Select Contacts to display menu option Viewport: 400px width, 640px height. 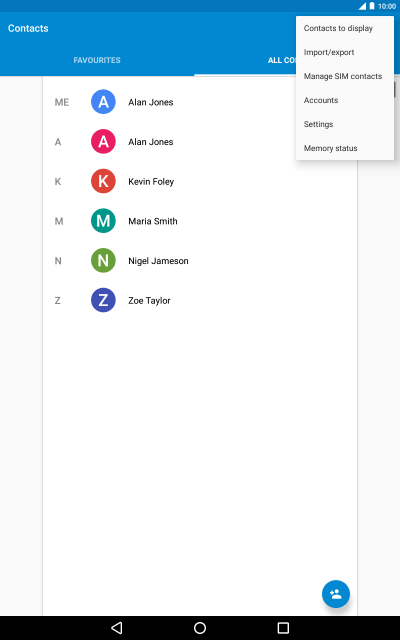click(x=345, y=28)
